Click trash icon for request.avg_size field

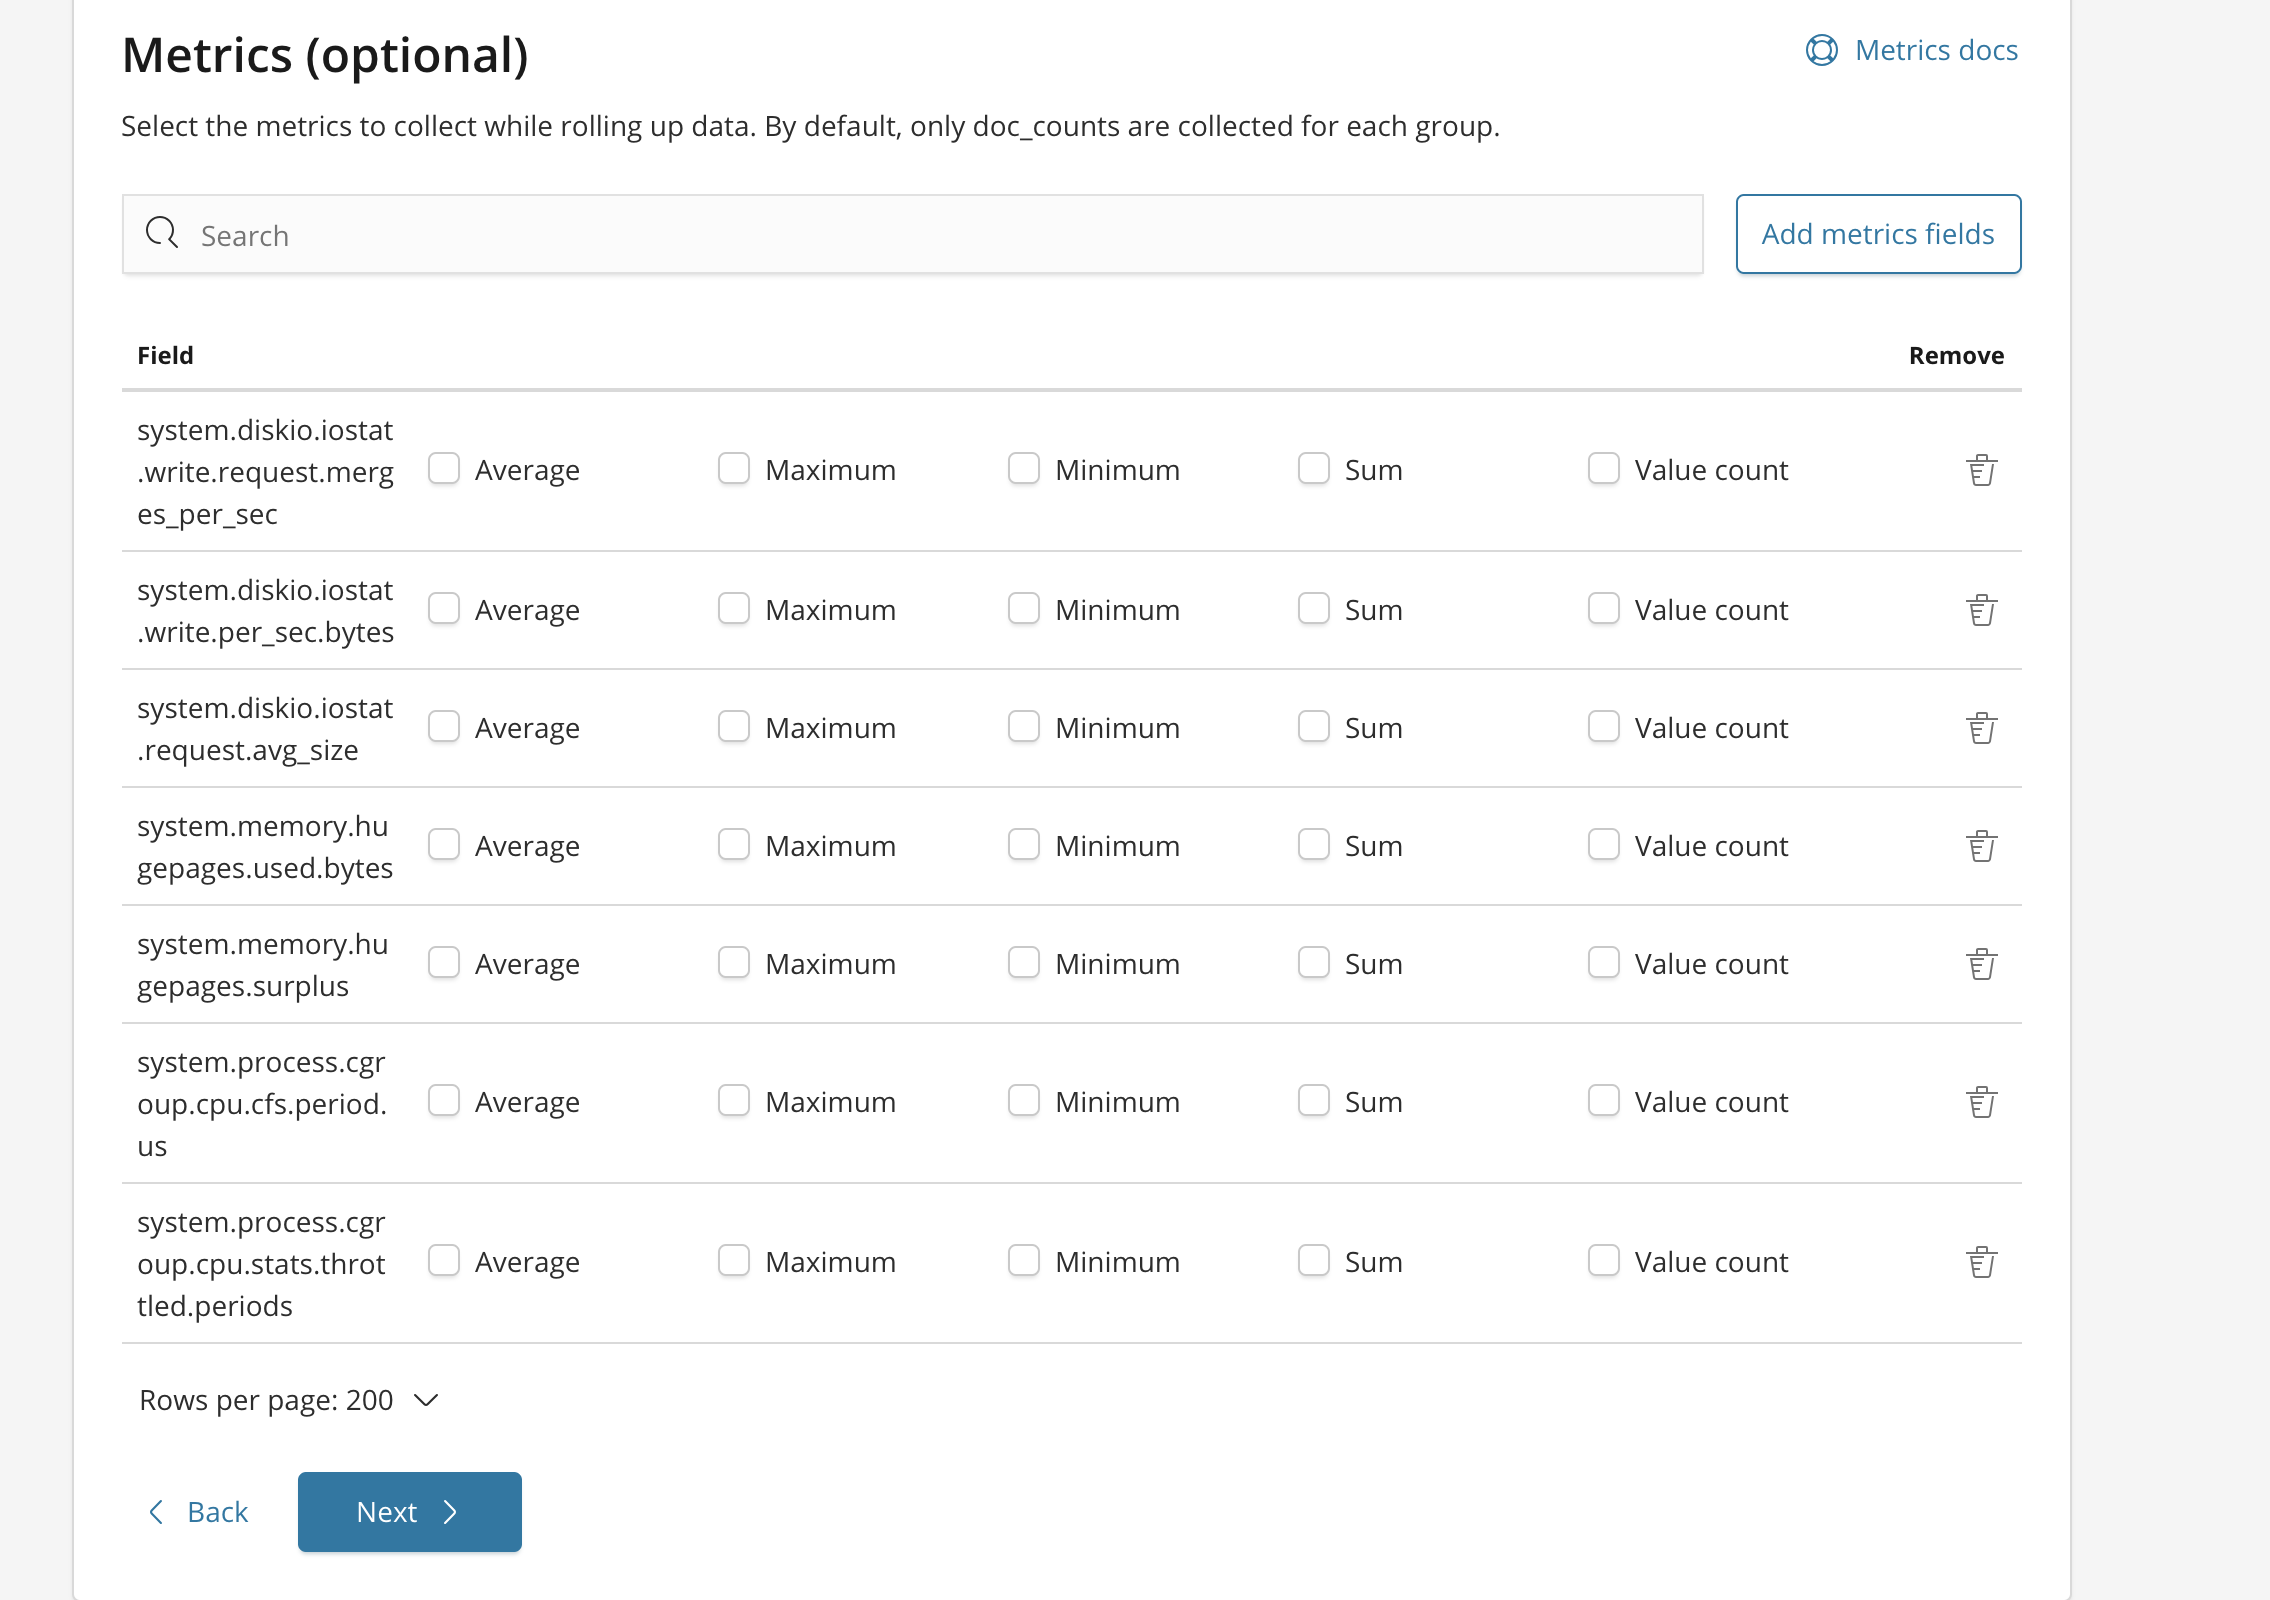click(x=1981, y=728)
